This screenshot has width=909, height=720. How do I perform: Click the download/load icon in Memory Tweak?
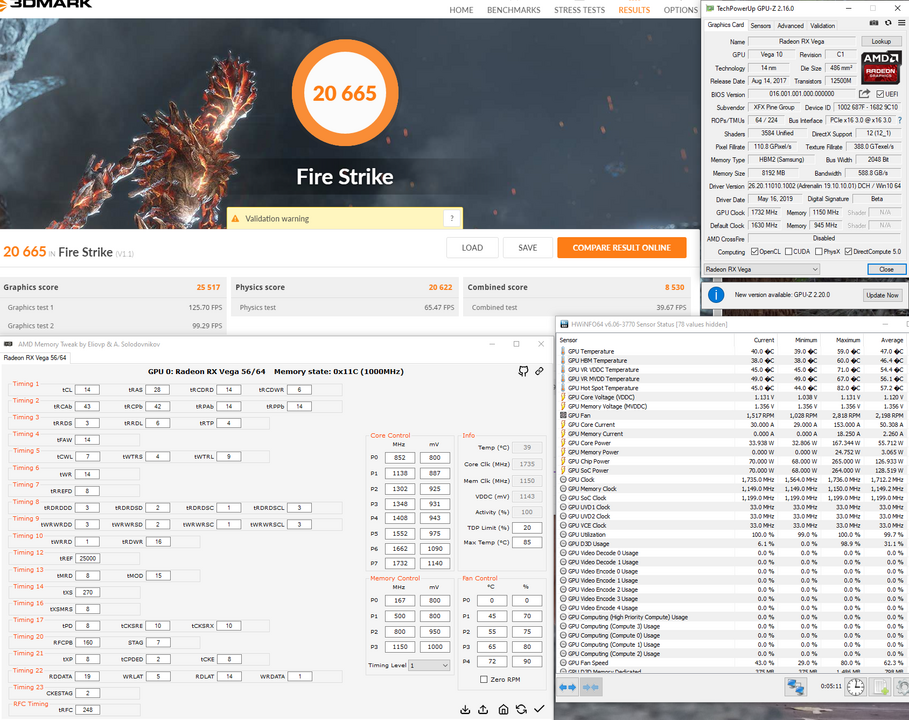[465, 710]
